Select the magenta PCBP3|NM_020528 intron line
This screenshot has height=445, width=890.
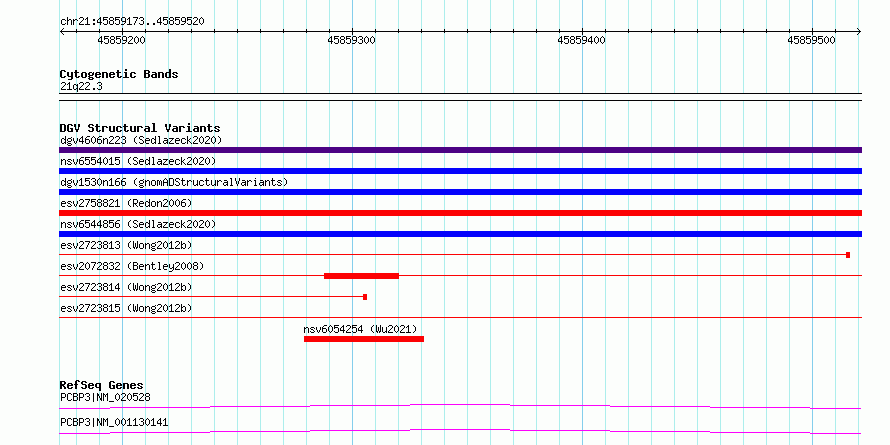[x=460, y=406]
